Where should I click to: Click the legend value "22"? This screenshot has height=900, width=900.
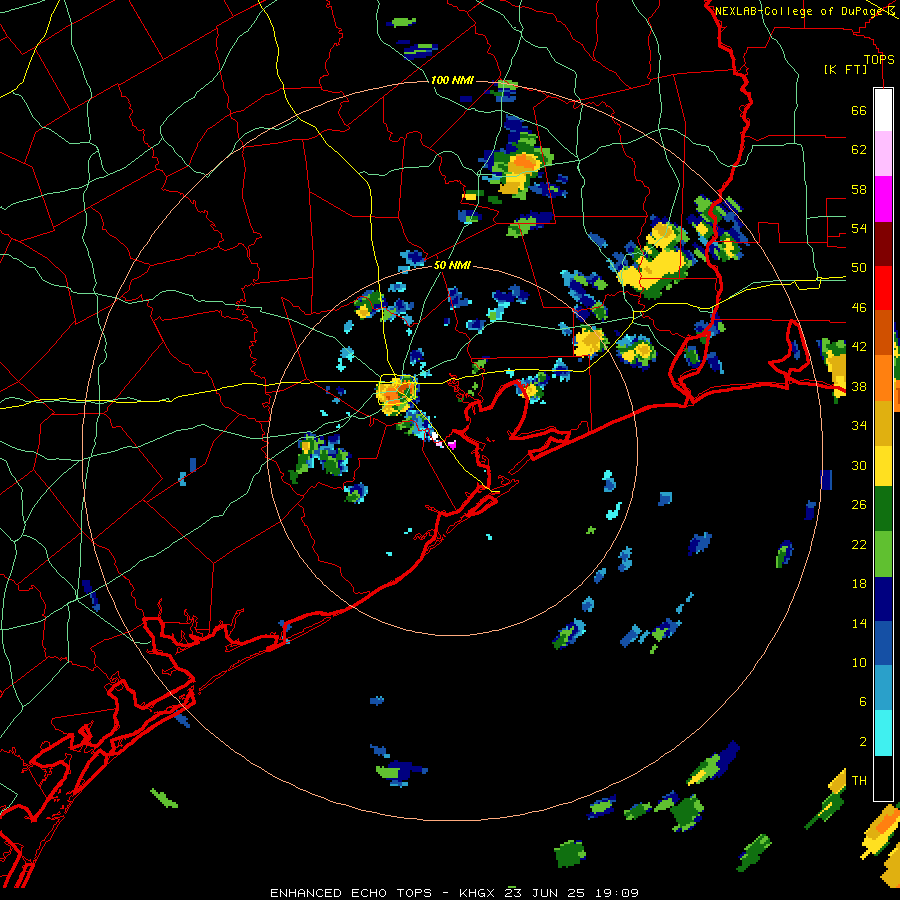click(859, 544)
